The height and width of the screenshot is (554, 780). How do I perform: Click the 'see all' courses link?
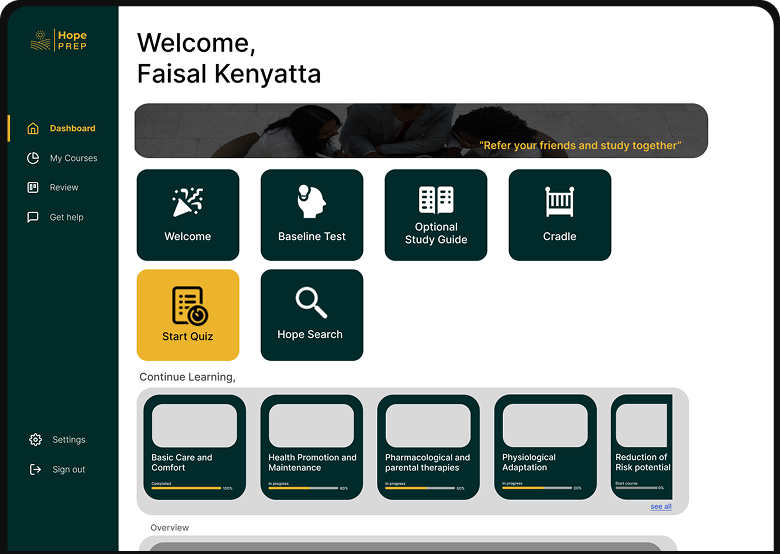[x=661, y=507]
